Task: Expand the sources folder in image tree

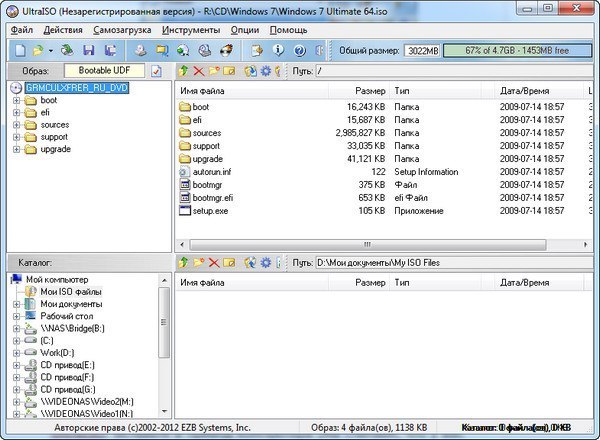Action: click(17, 125)
